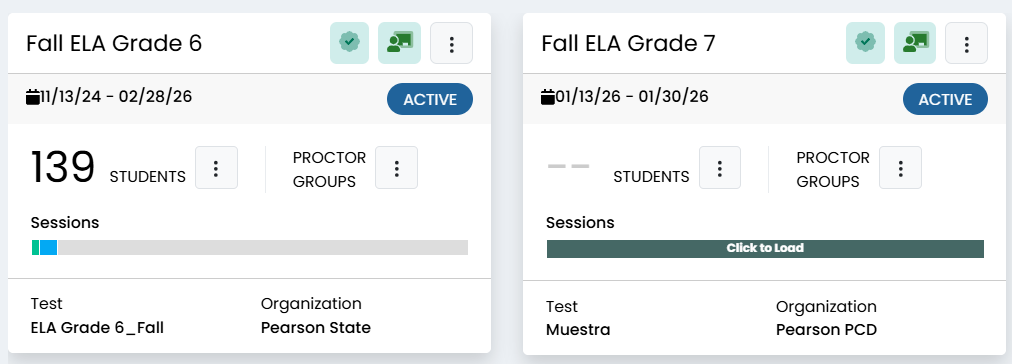Click the proctor classroom icon on Fall ELA Grade 7
The image size is (1012, 364).
(915, 43)
